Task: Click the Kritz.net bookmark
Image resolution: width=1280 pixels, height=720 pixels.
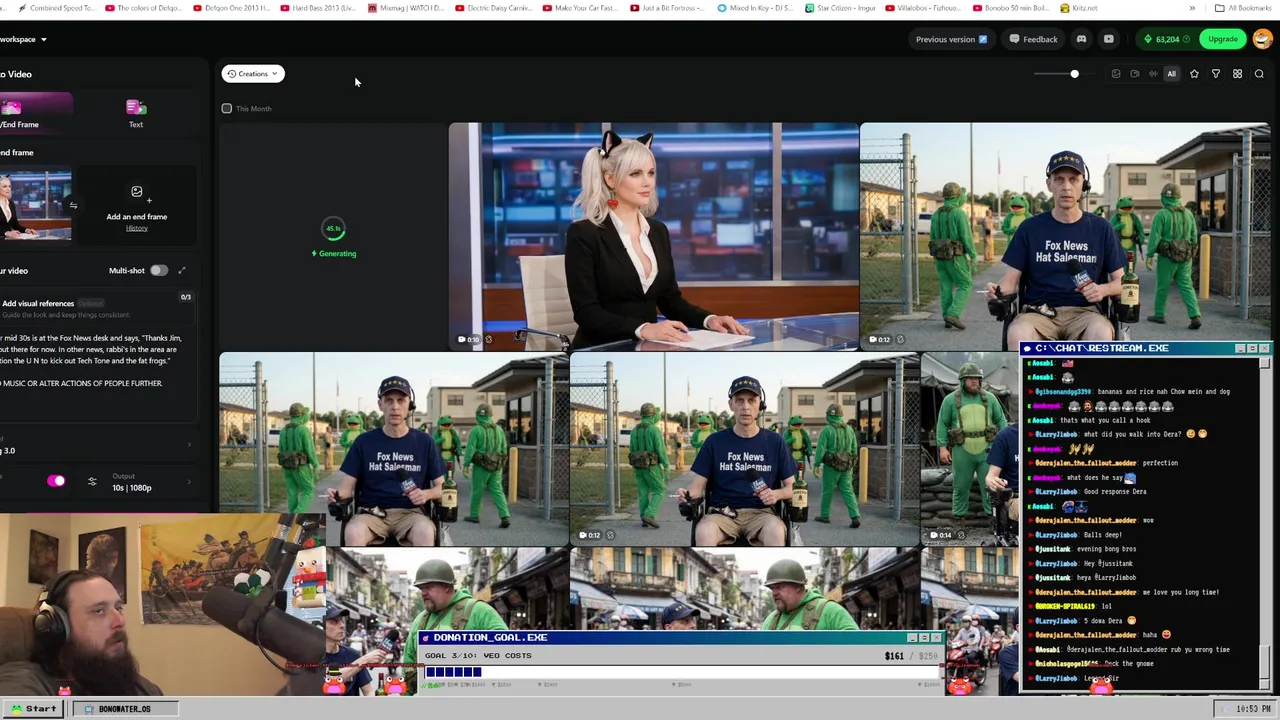Action: tap(1078, 8)
